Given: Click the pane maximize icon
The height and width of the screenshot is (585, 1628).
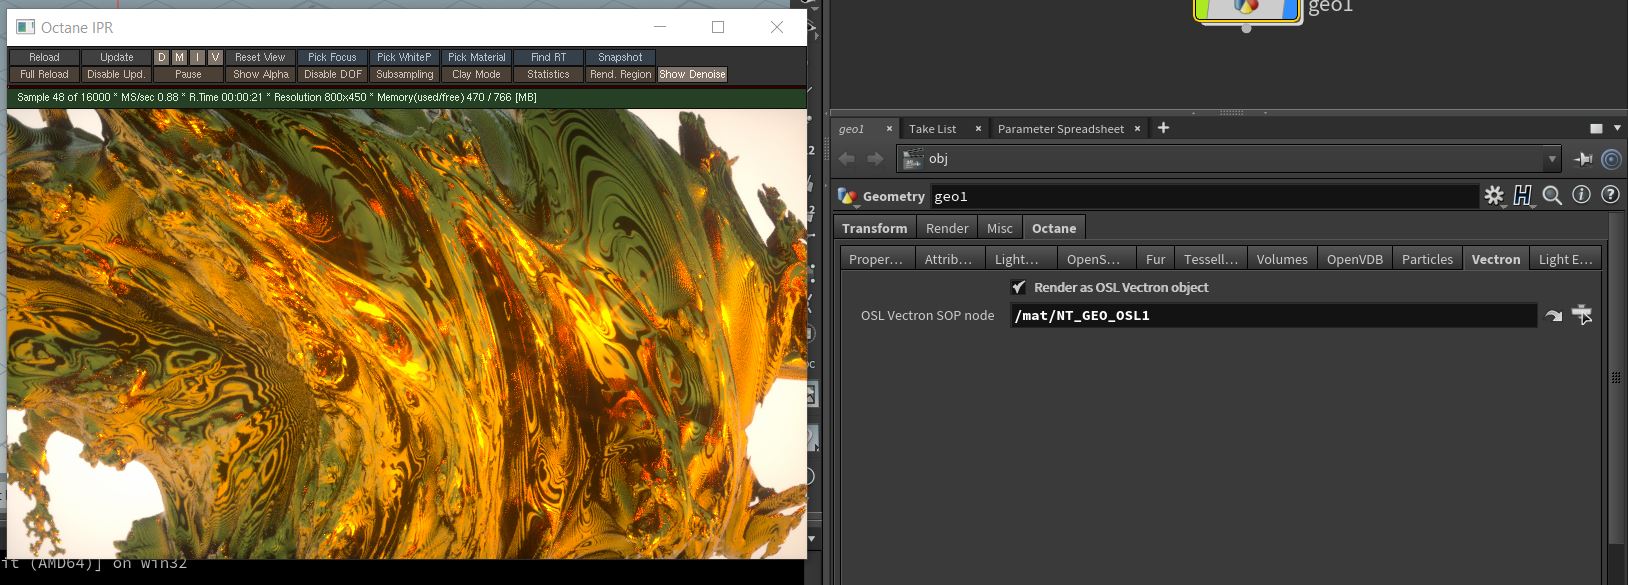Looking at the screenshot, I should 1596,129.
